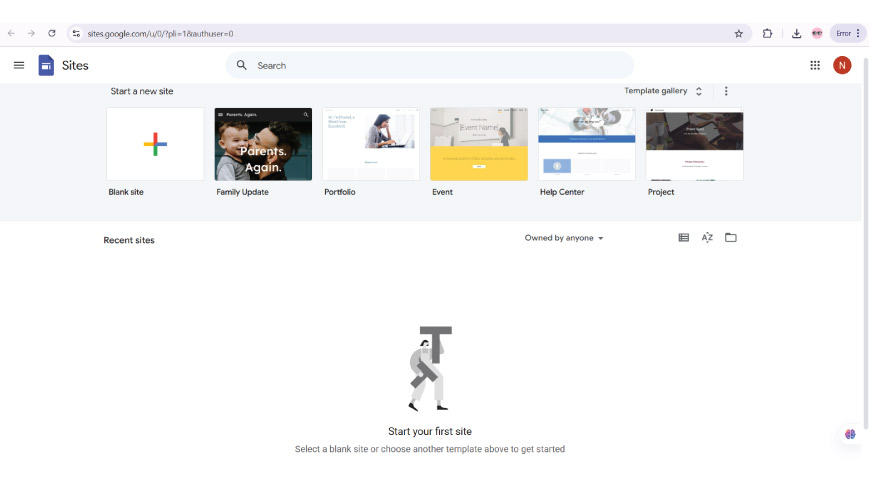This screenshot has height=483, width=869.
Task: Click the Portfolio label
Action: pyautogui.click(x=340, y=192)
